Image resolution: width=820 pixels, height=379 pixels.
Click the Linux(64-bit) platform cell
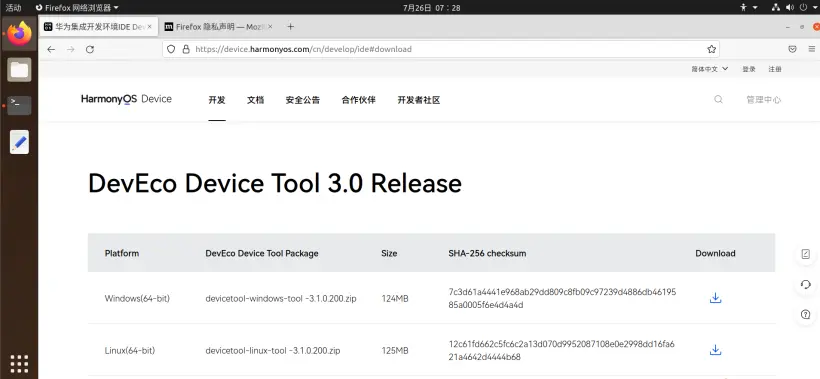point(130,350)
